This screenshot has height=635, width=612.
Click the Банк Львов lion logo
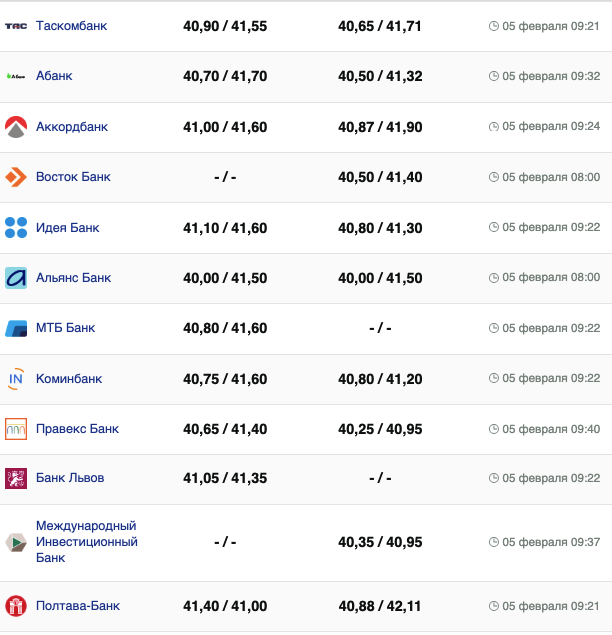[x=16, y=478]
